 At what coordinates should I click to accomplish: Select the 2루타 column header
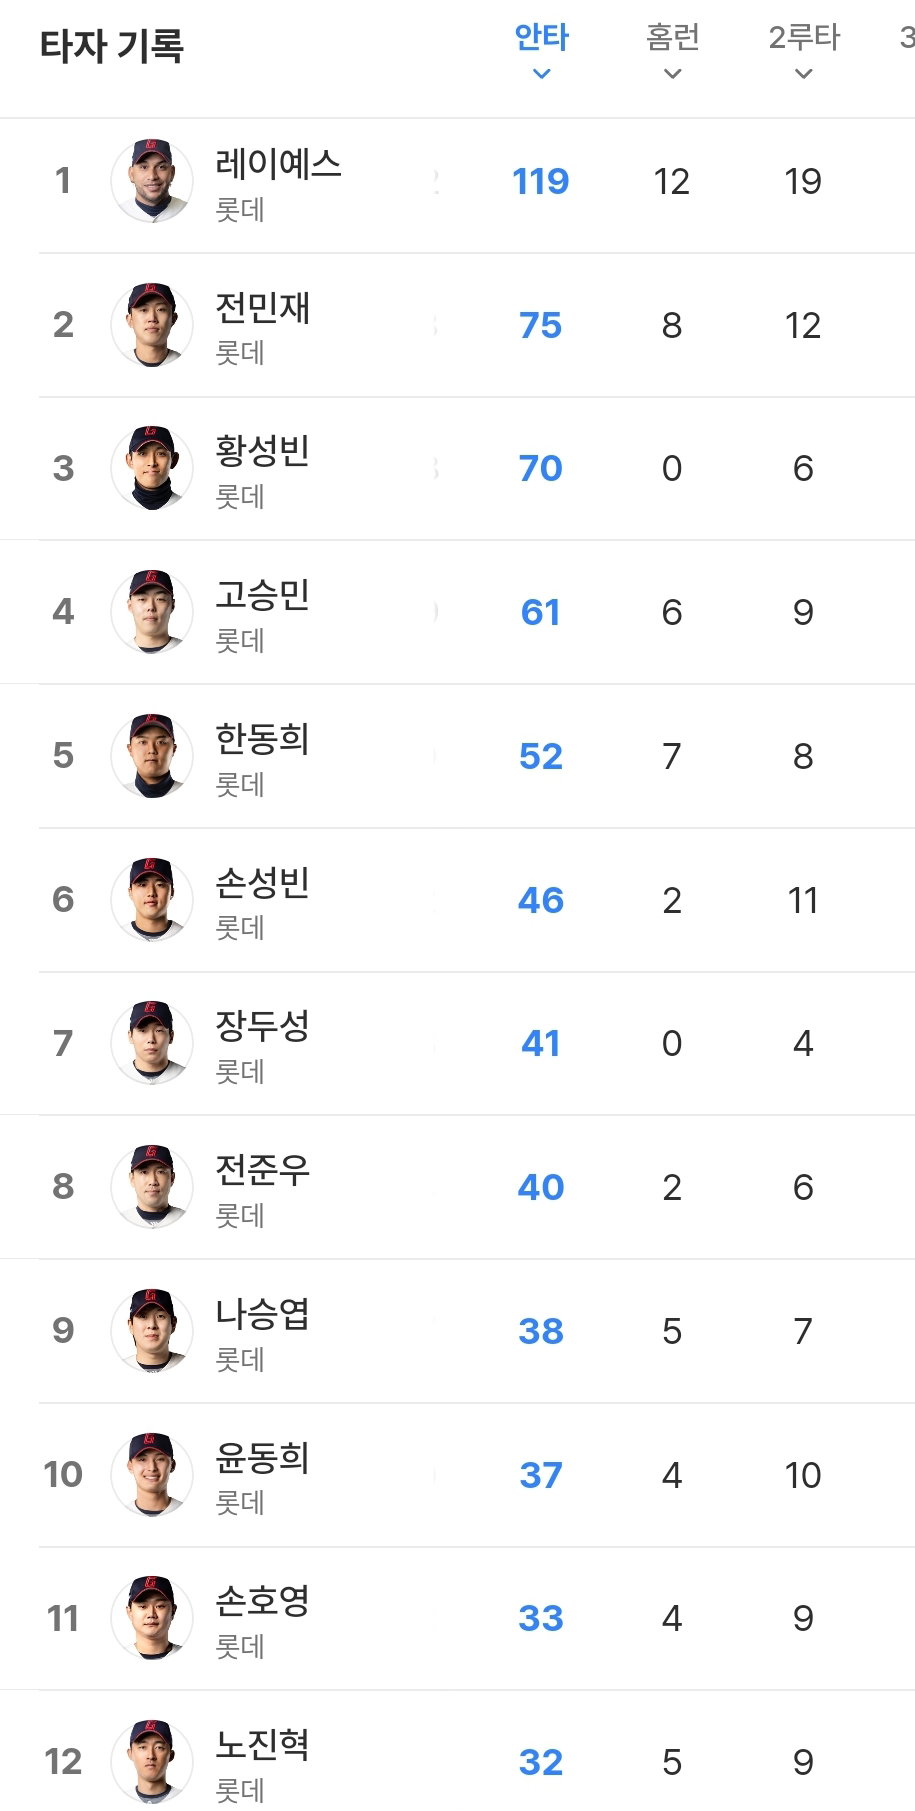tap(804, 38)
